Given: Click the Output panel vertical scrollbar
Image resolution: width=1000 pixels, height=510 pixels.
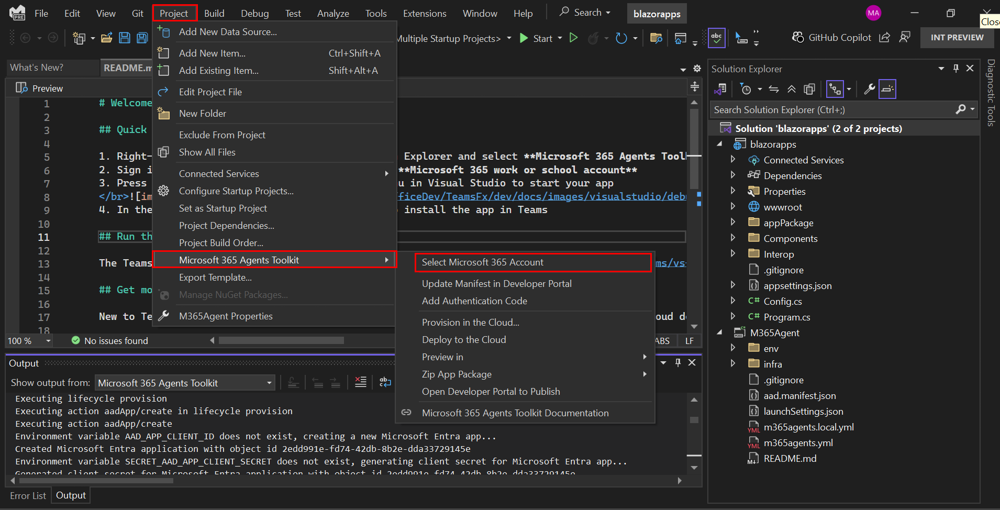Looking at the screenshot, I should point(694,434).
